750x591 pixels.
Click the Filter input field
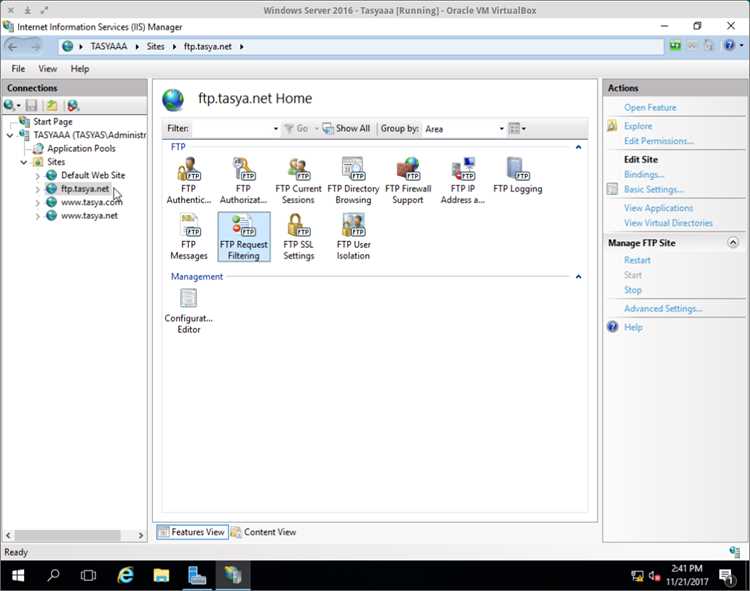pos(231,129)
